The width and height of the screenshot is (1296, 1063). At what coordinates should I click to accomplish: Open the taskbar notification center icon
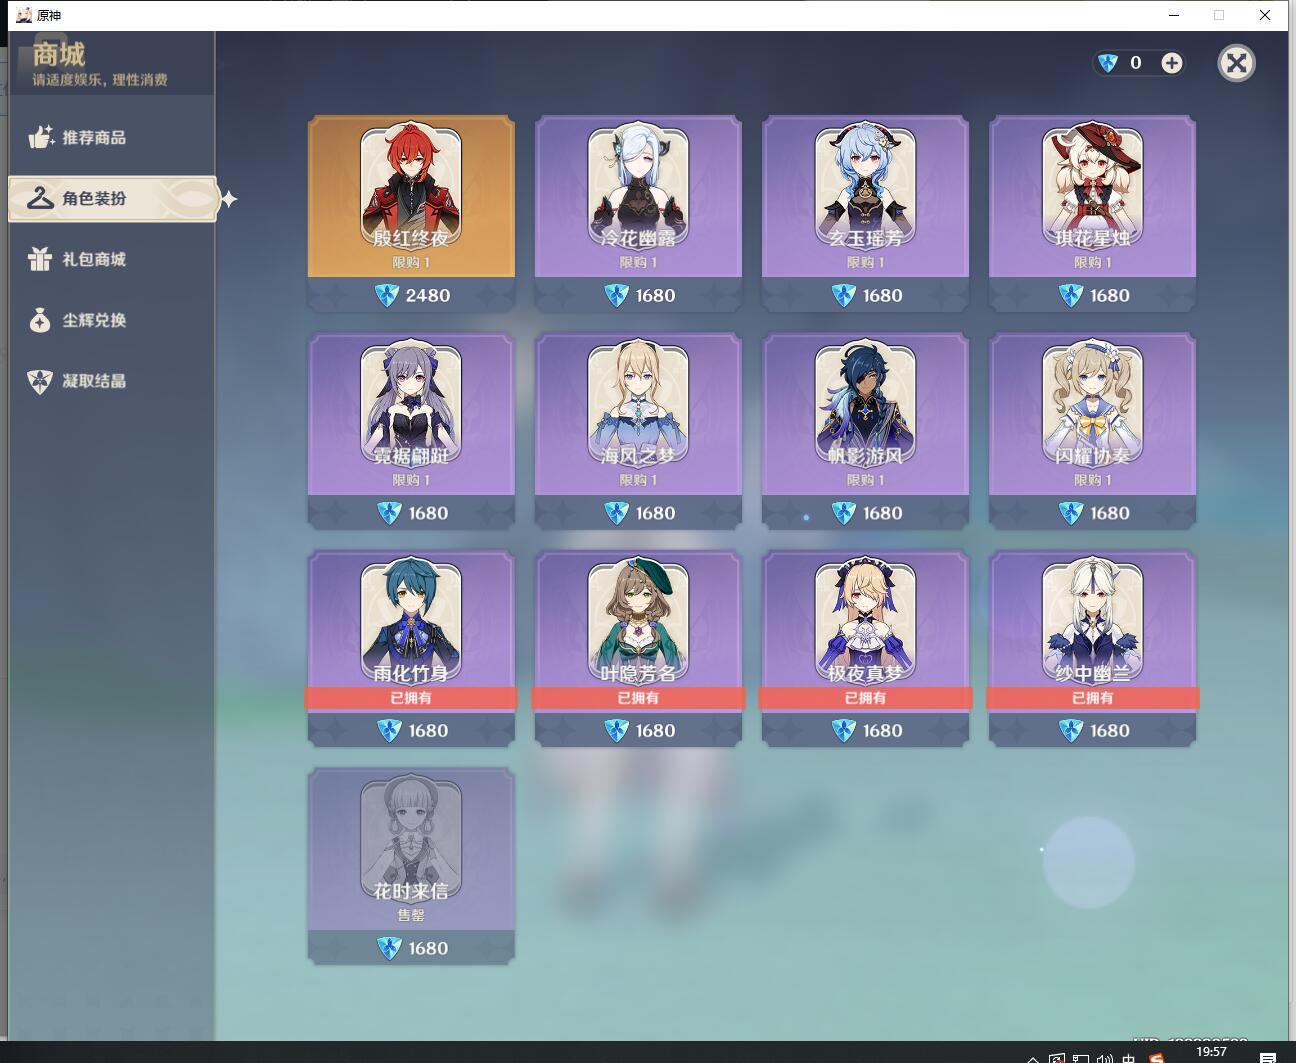[x=1268, y=1057]
